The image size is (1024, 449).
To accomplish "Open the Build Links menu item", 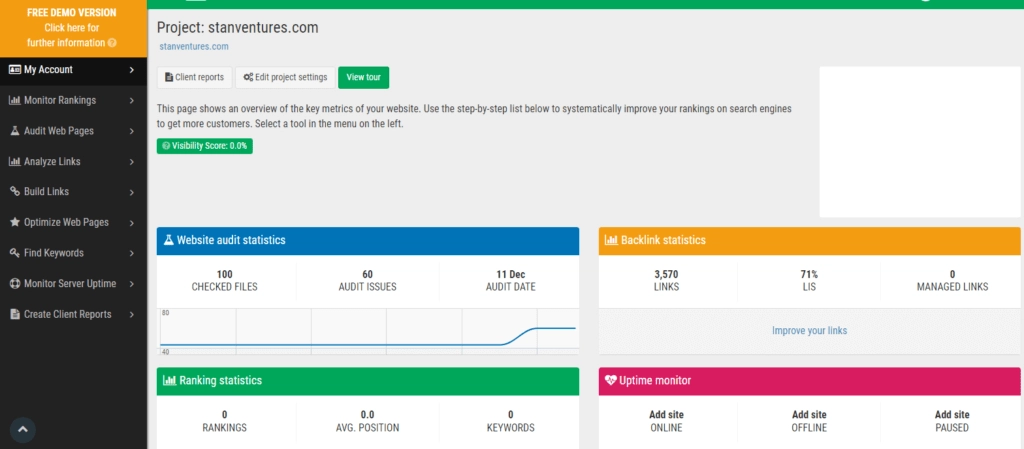I will pos(46,192).
